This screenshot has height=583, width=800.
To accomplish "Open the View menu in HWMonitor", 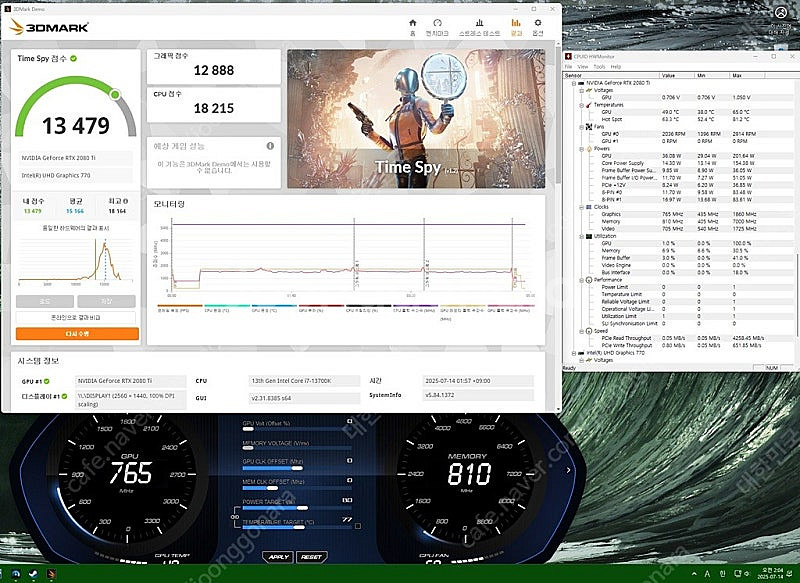I will (x=583, y=67).
